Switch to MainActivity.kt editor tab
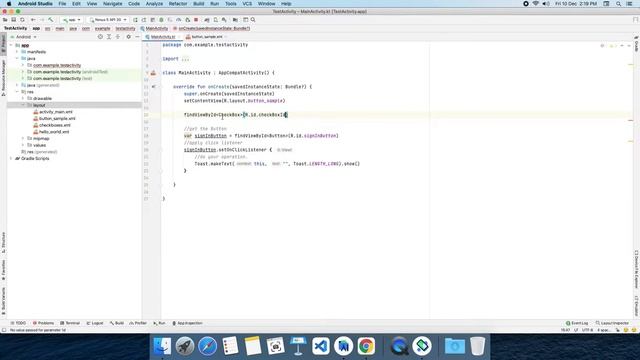This screenshot has width=640, height=360. point(162,37)
